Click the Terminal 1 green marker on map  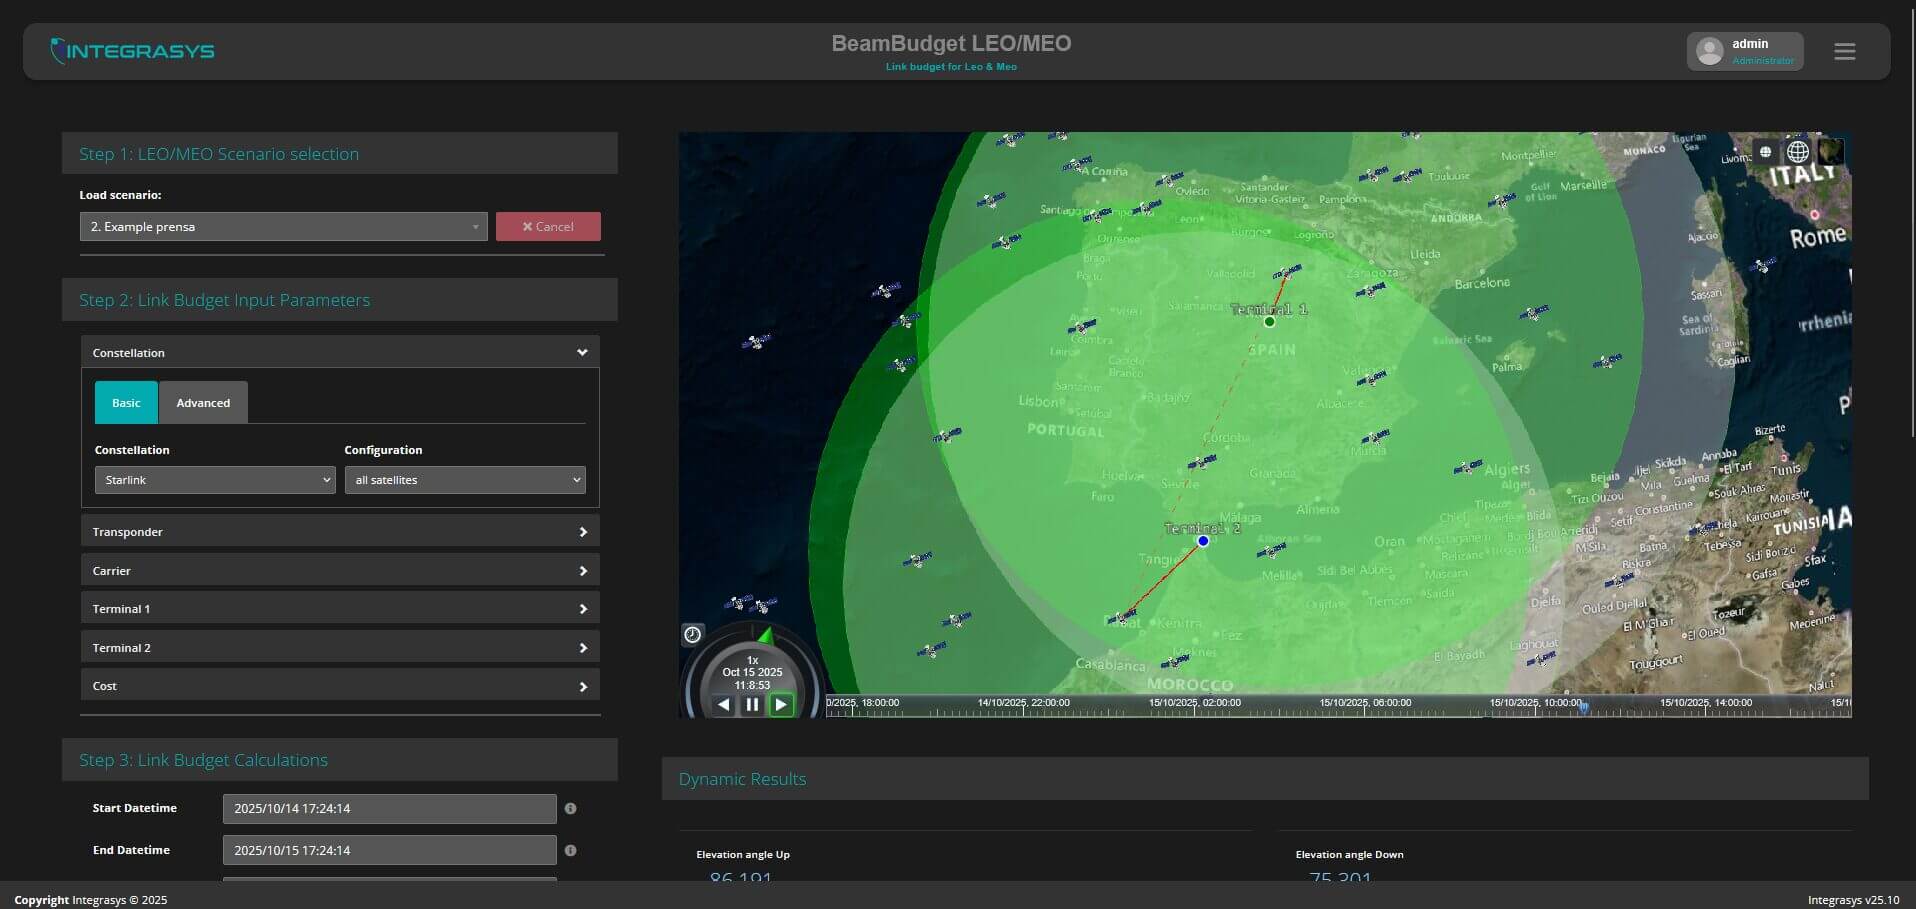(x=1269, y=322)
